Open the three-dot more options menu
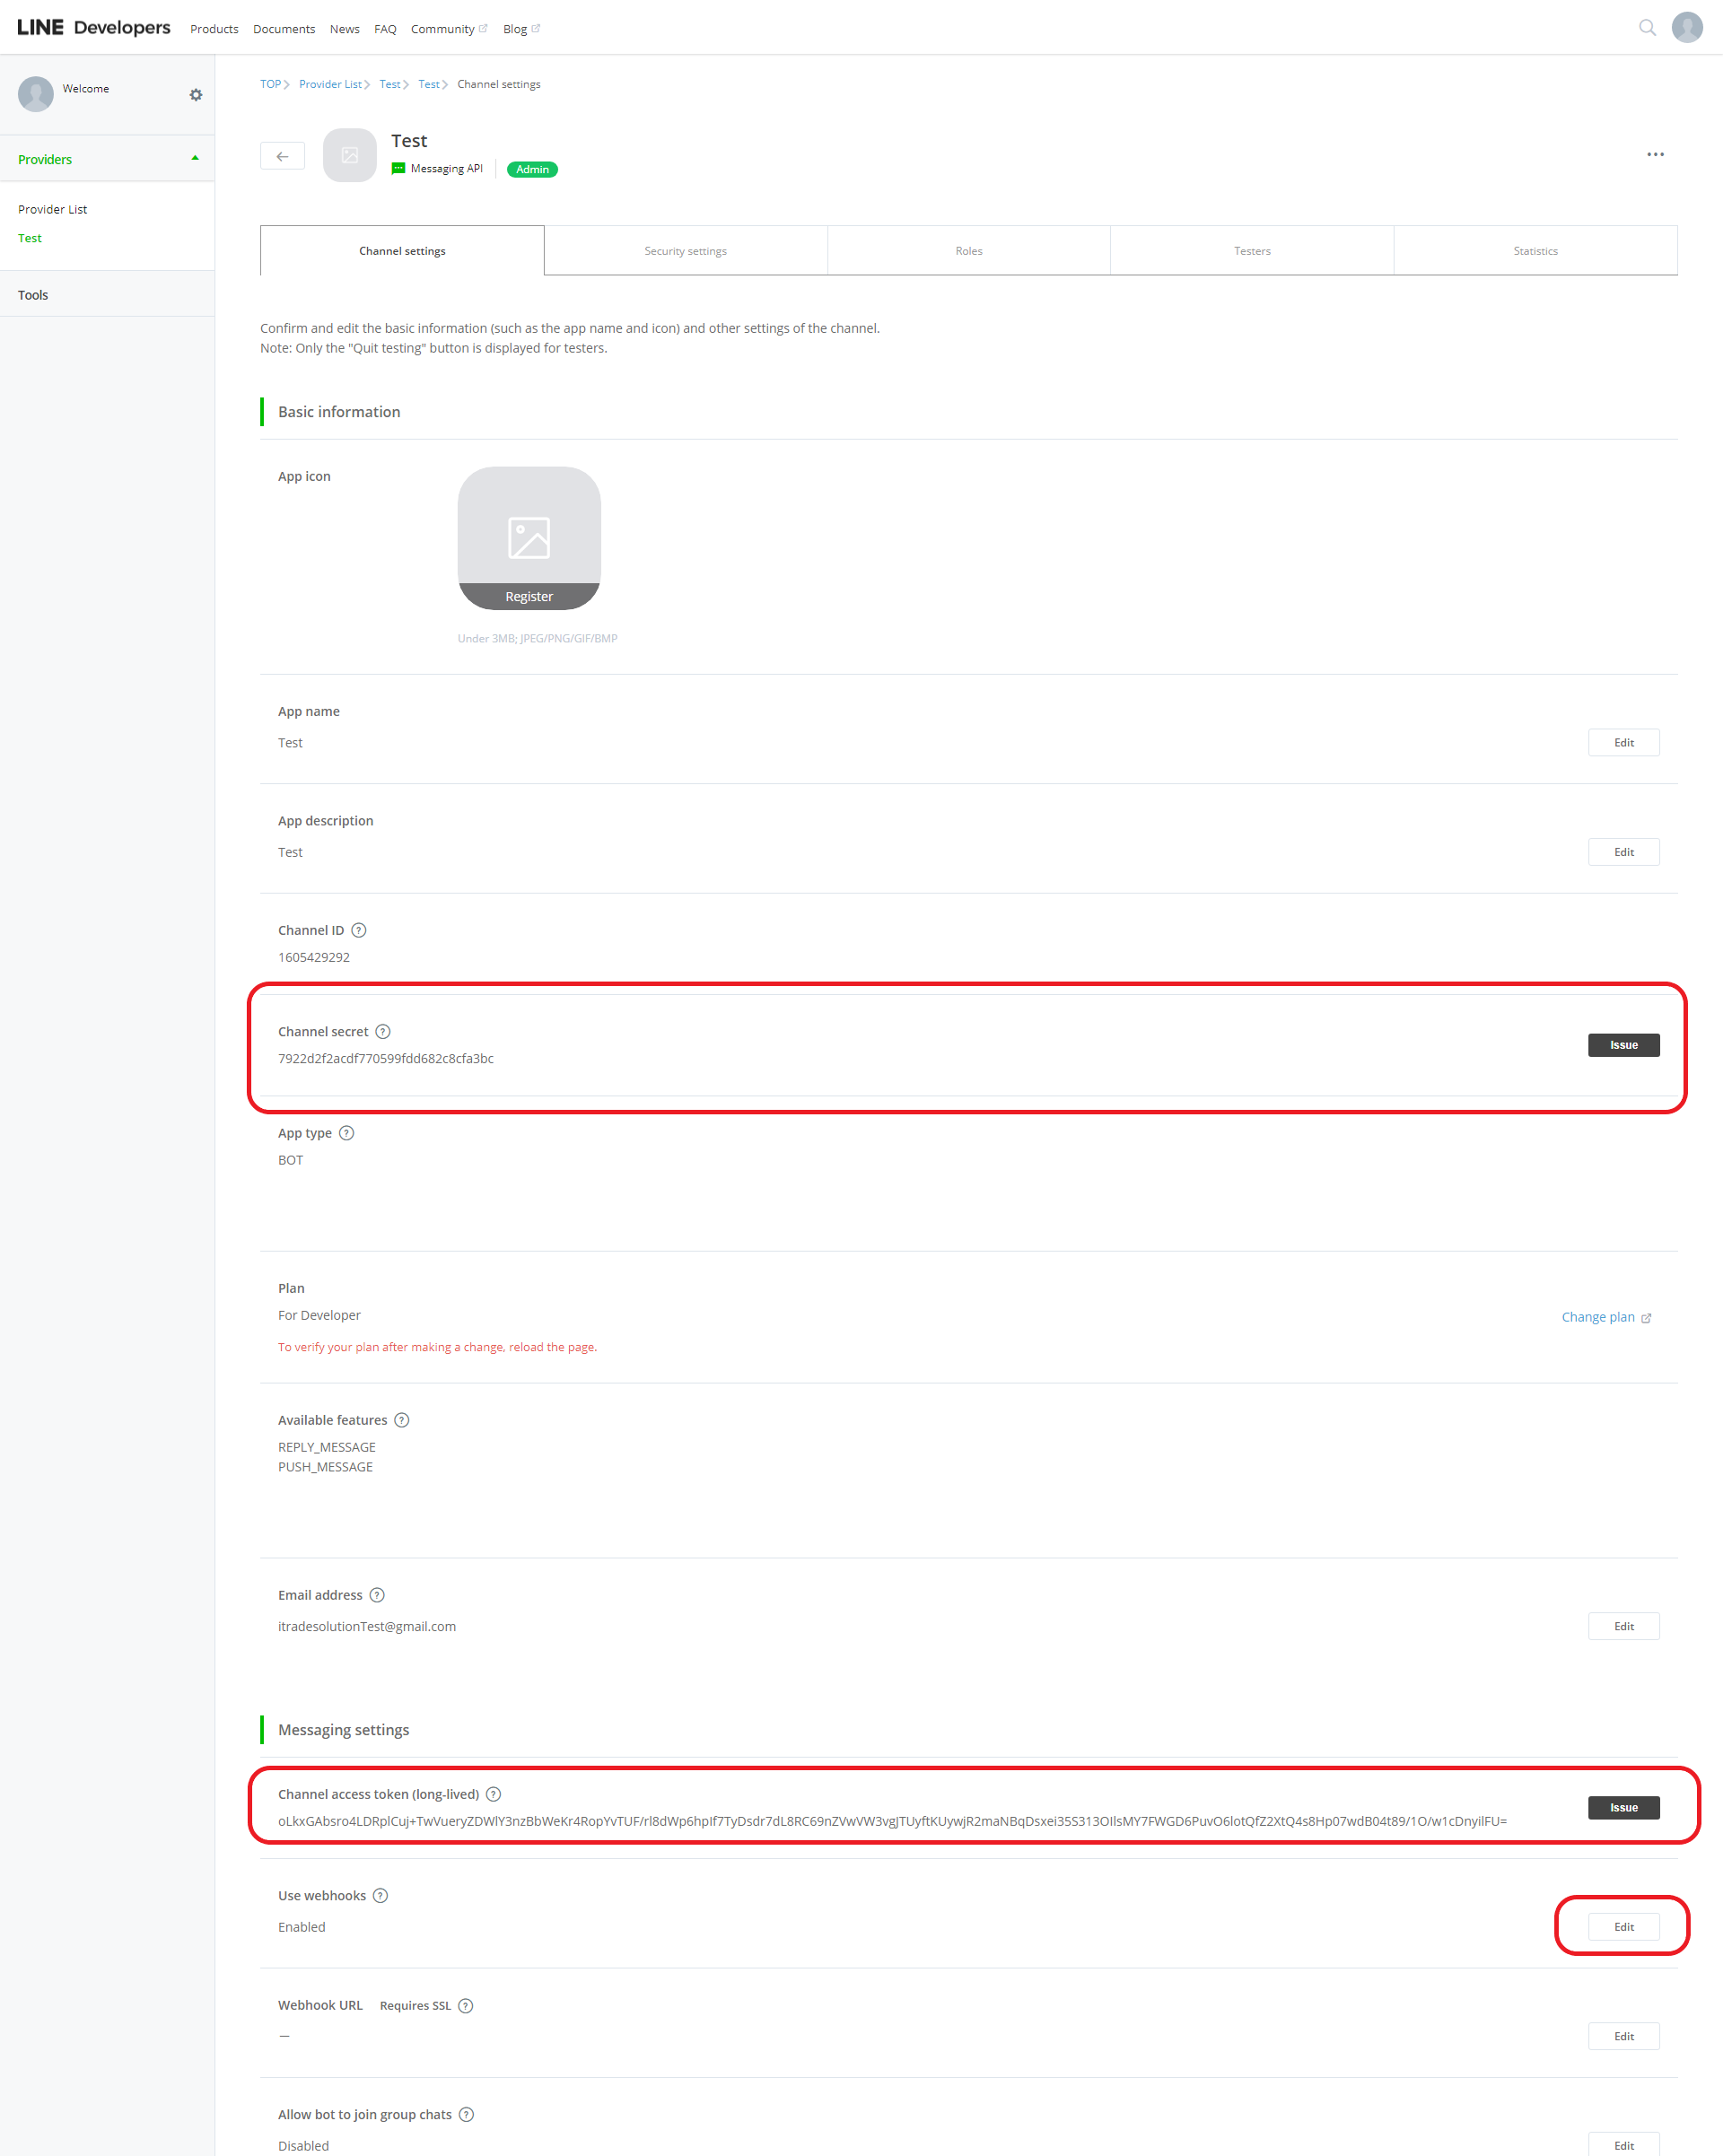 (1655, 154)
